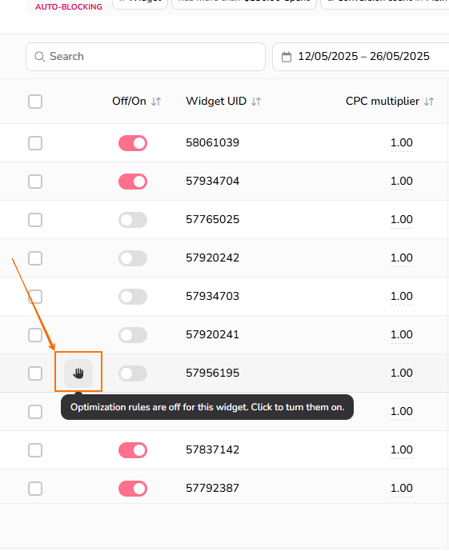
Task: Sort by Widget UID column arrows
Action: click(256, 102)
